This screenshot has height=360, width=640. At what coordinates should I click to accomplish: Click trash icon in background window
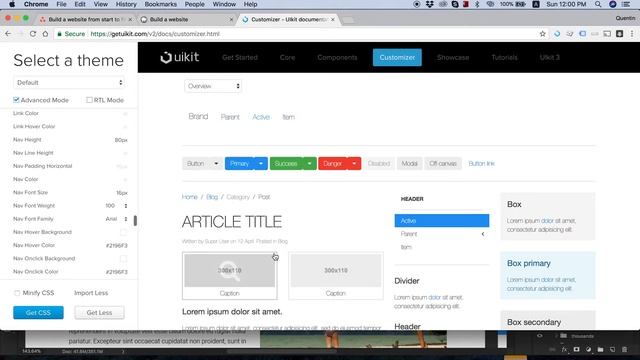point(624,349)
